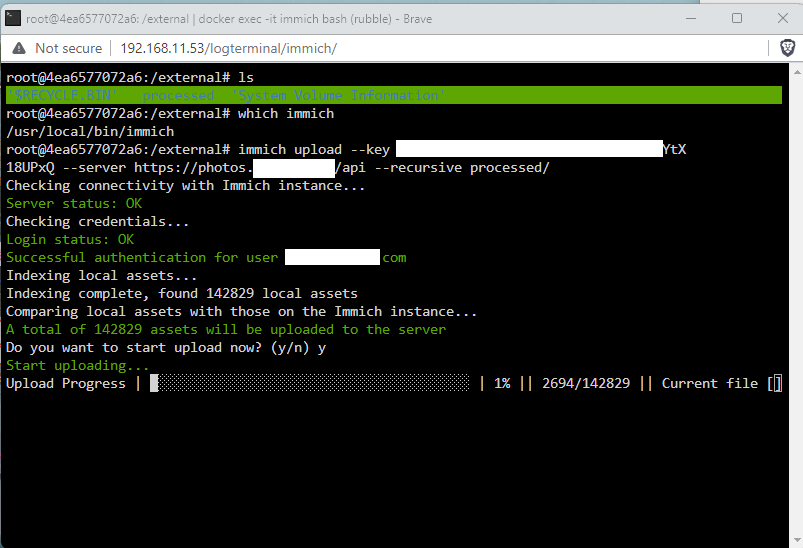The image size is (803, 548).
Task: Click the 'Upload Progress' label
Action: 66,383
